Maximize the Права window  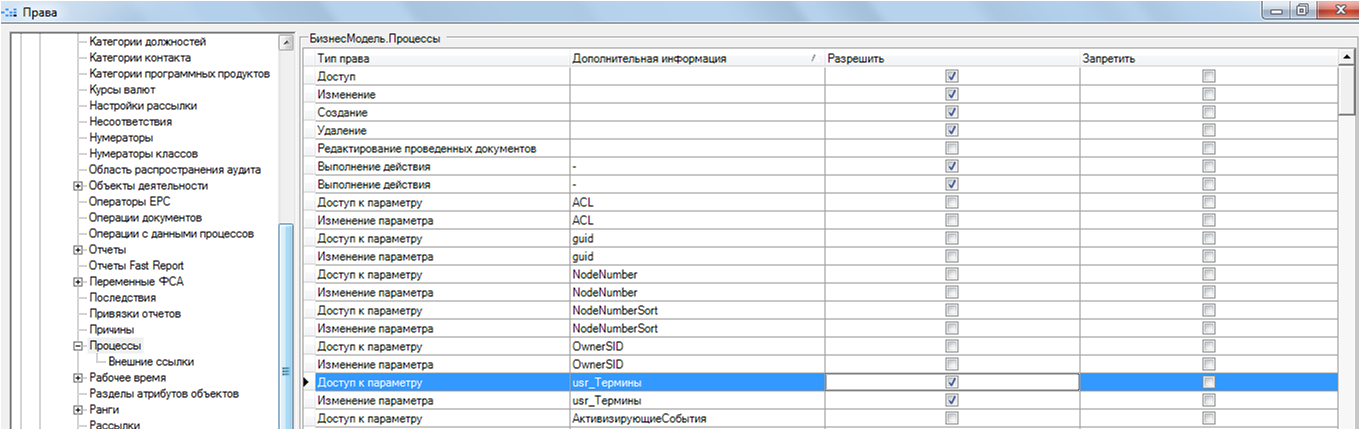pos(1301,11)
